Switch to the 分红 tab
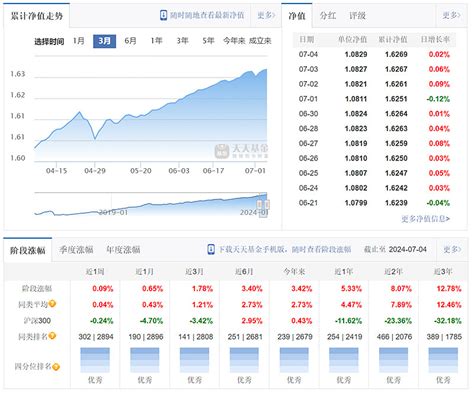Viewport: 474px width, 395px height. (x=328, y=16)
